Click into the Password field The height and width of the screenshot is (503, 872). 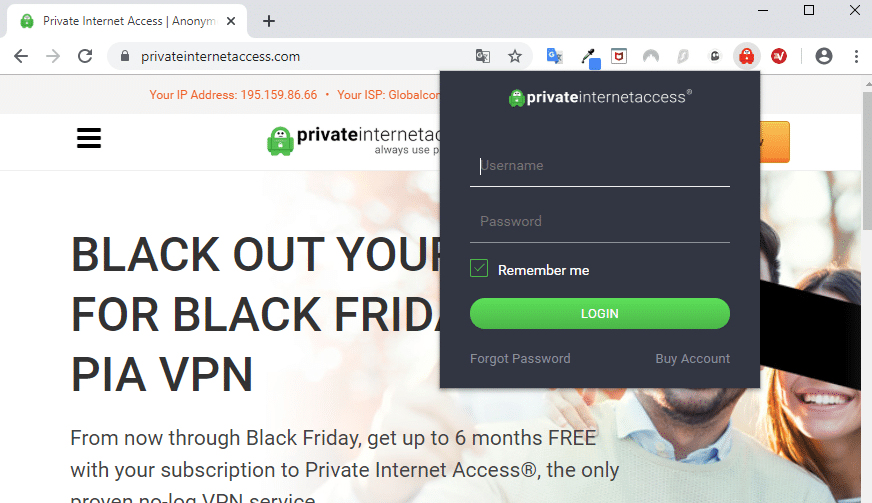coord(600,222)
